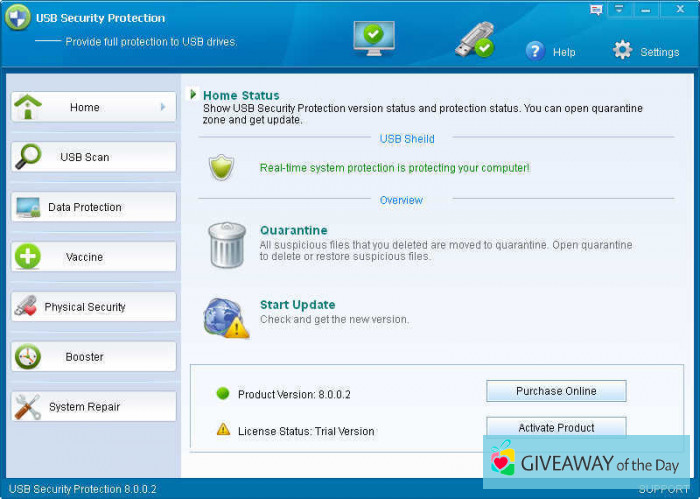Viewport: 700px width, 499px height.
Task: Open the Start Update link
Action: pos(297,305)
